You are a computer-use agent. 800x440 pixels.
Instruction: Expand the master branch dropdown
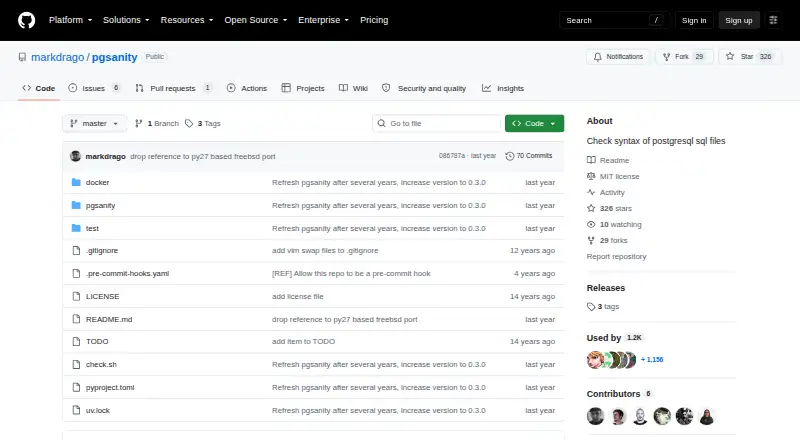[x=94, y=124]
